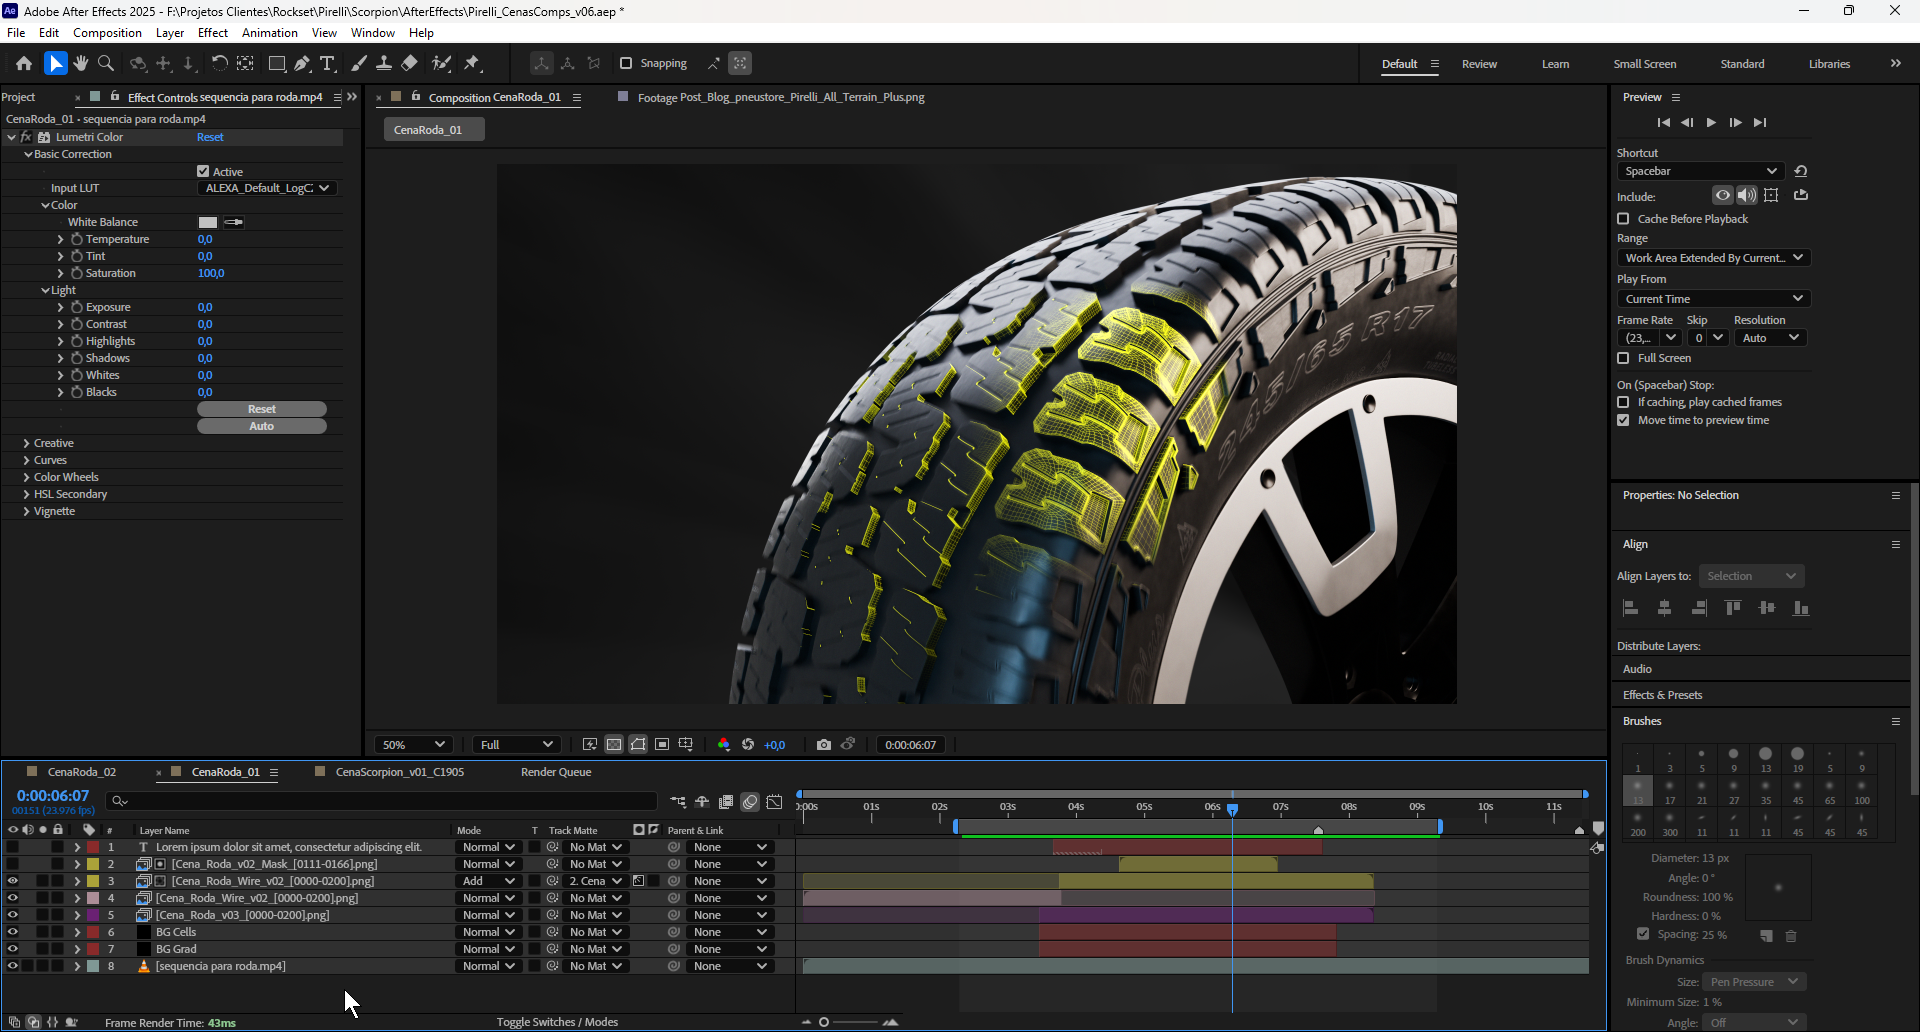Image resolution: width=1920 pixels, height=1032 pixels.
Task: Select the Pen tool
Action: pyautogui.click(x=302, y=63)
